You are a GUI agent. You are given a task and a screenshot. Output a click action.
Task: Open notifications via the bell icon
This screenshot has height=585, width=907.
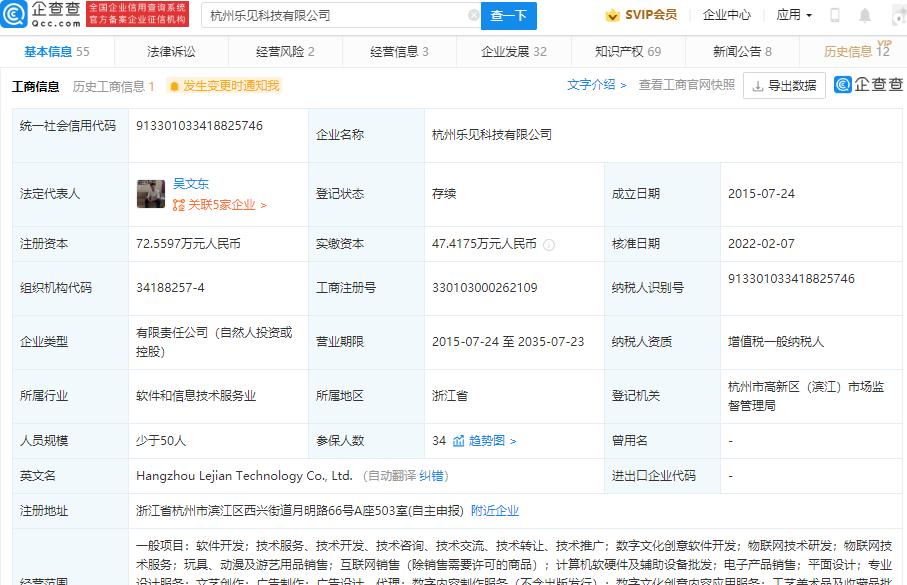tap(865, 16)
